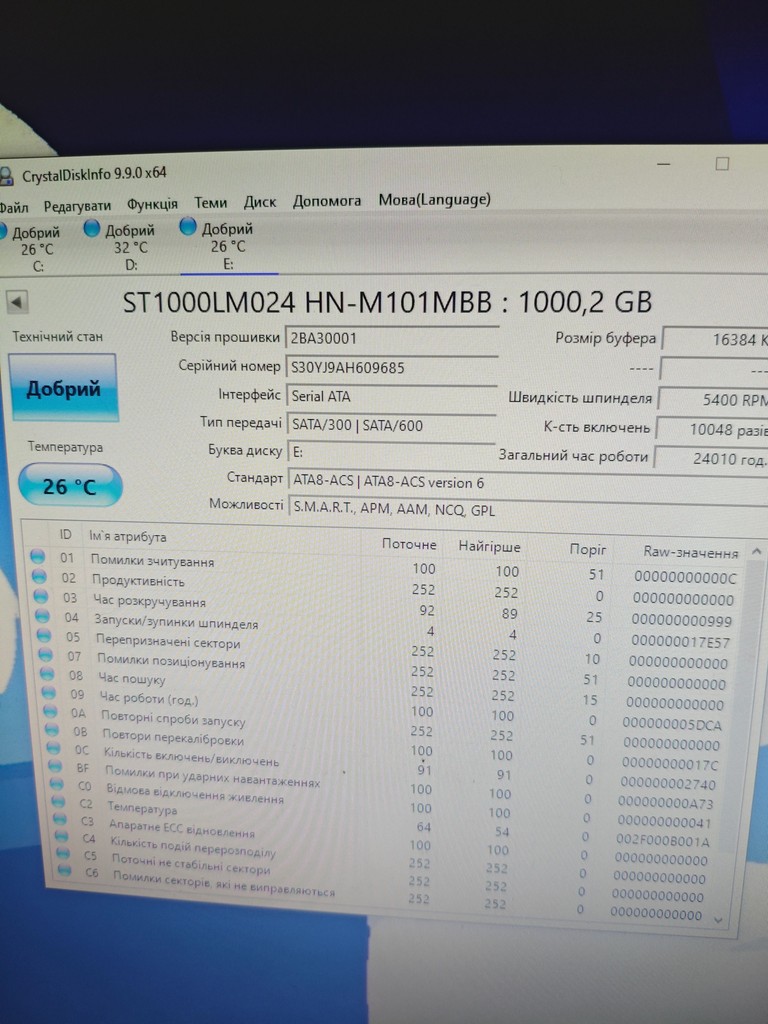
Task: Open the Файл menu
Action: [14, 208]
